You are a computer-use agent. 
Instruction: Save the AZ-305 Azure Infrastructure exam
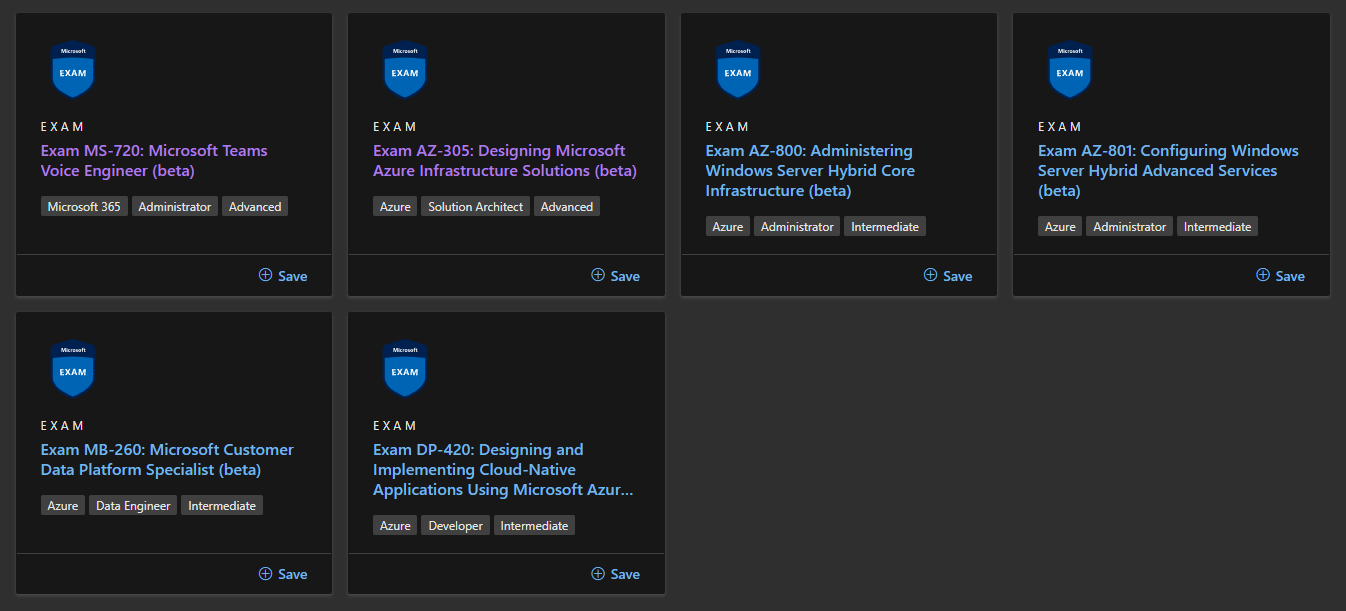tap(615, 276)
